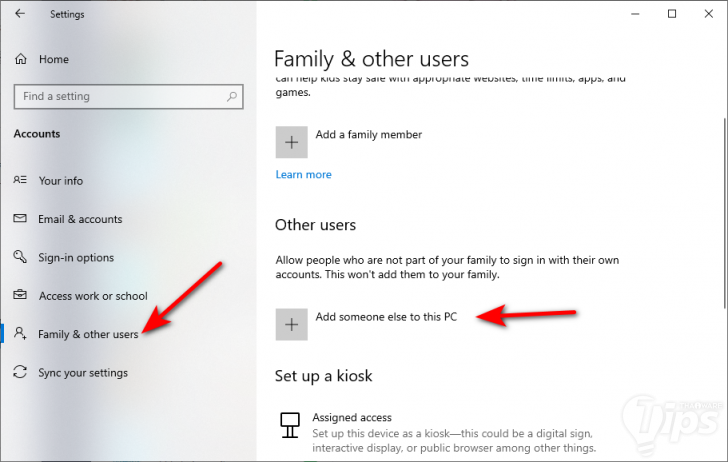Open Home via the house icon
The height and width of the screenshot is (462, 728).
click(20, 60)
